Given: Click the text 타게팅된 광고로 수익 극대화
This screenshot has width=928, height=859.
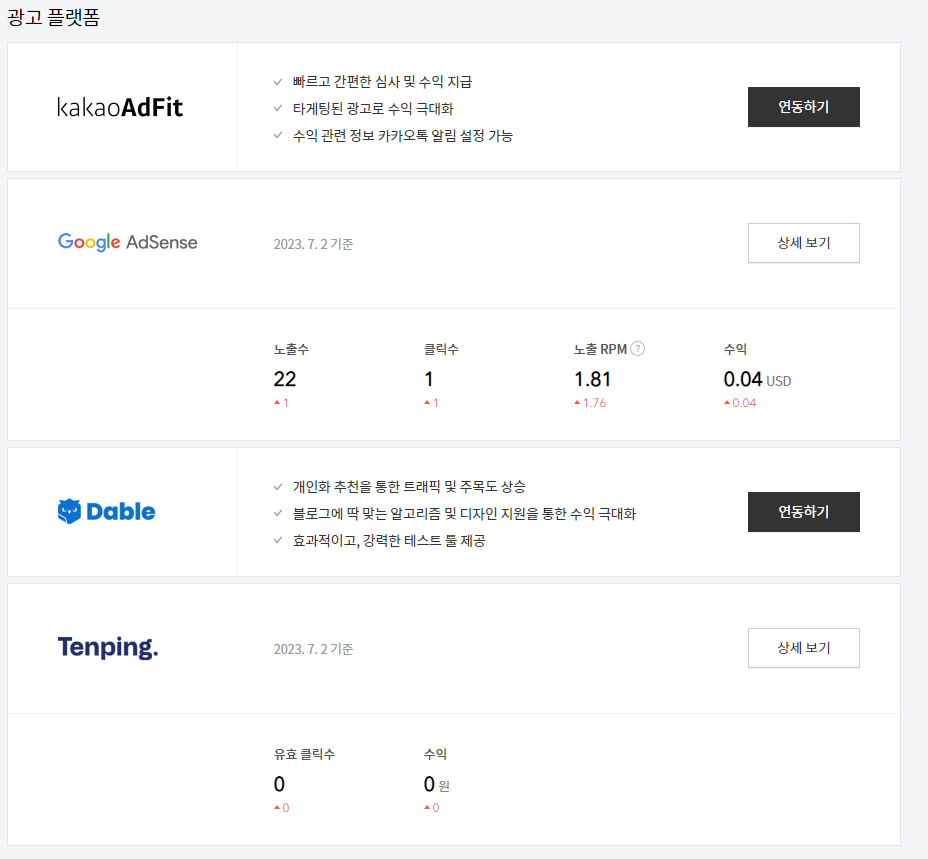Looking at the screenshot, I should tap(373, 109).
